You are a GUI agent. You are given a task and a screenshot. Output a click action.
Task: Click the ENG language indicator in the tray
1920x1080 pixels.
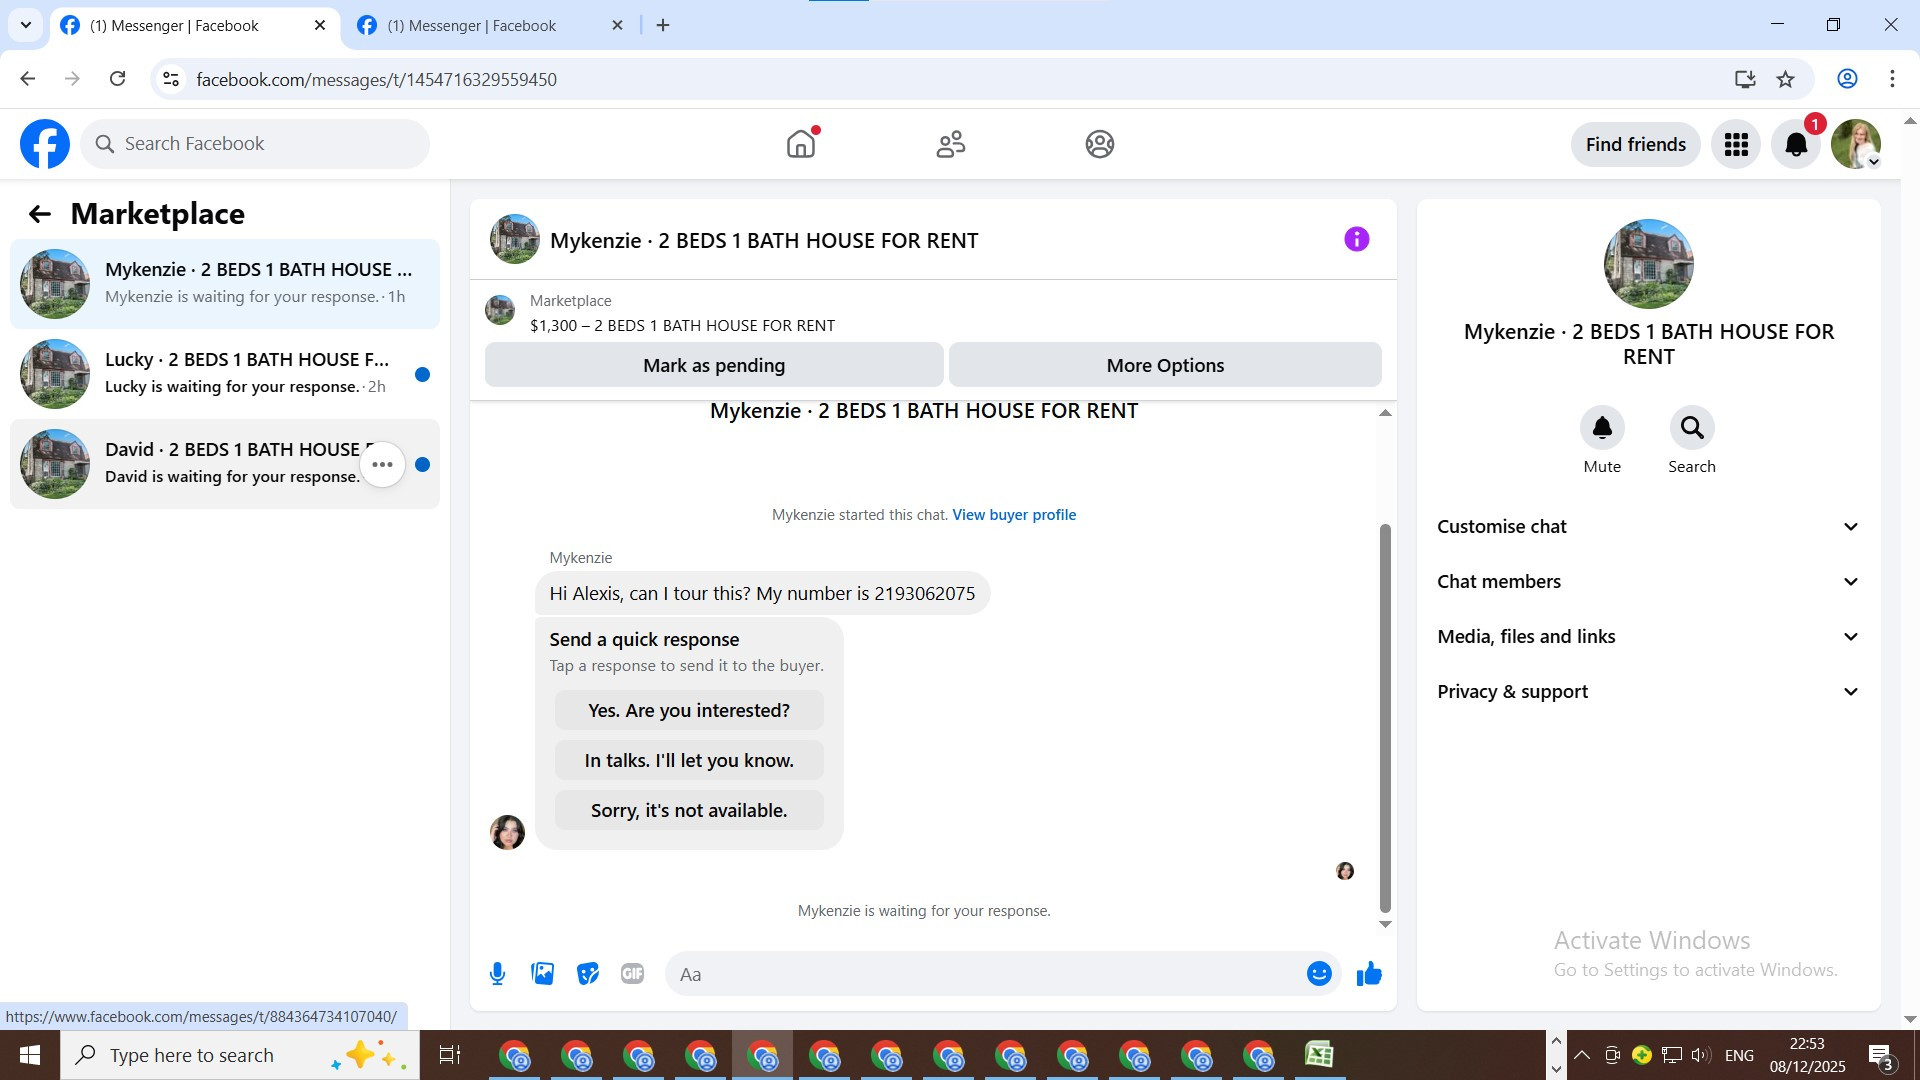1739,1055
